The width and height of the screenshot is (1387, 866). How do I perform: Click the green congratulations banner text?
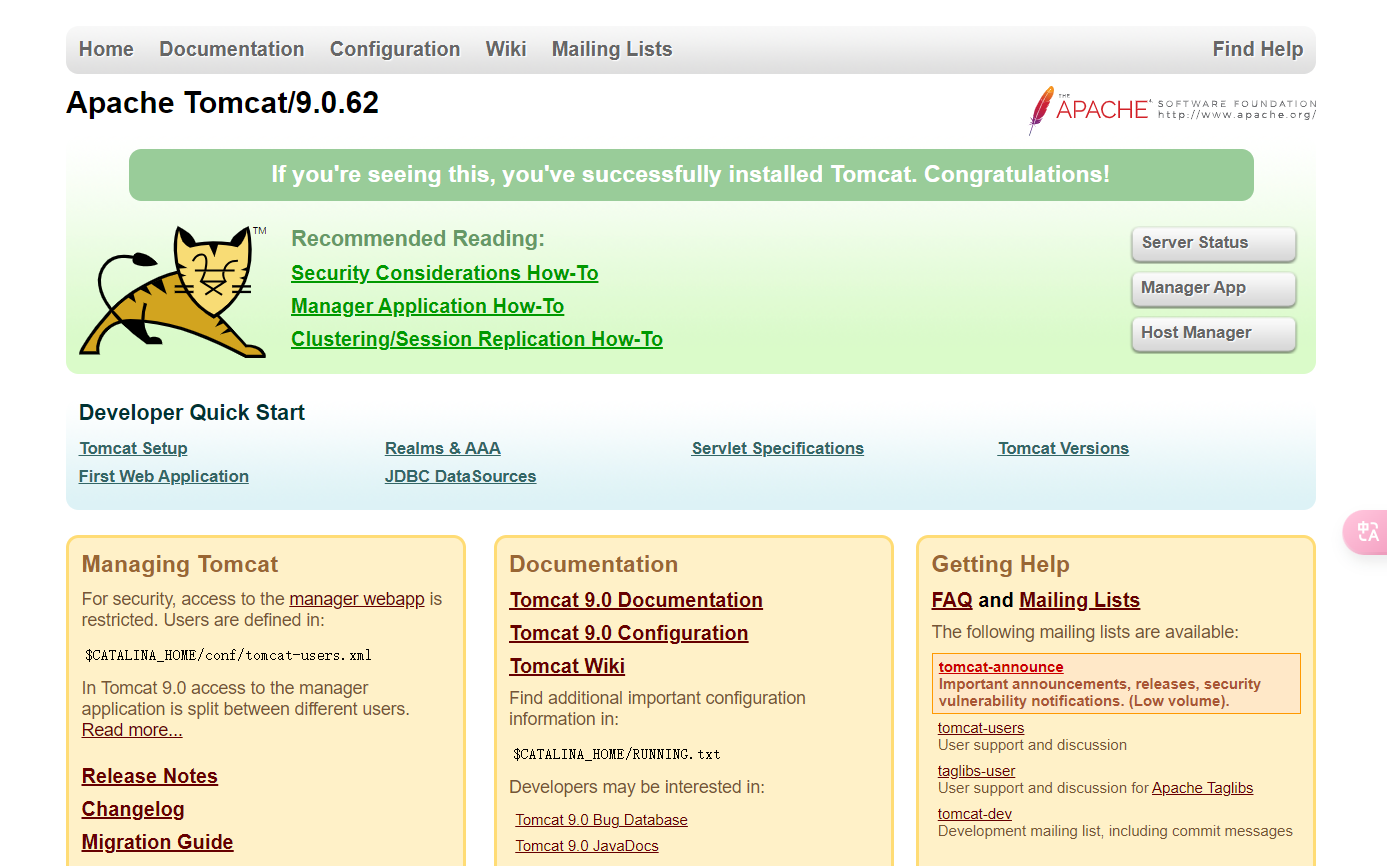tap(690, 175)
